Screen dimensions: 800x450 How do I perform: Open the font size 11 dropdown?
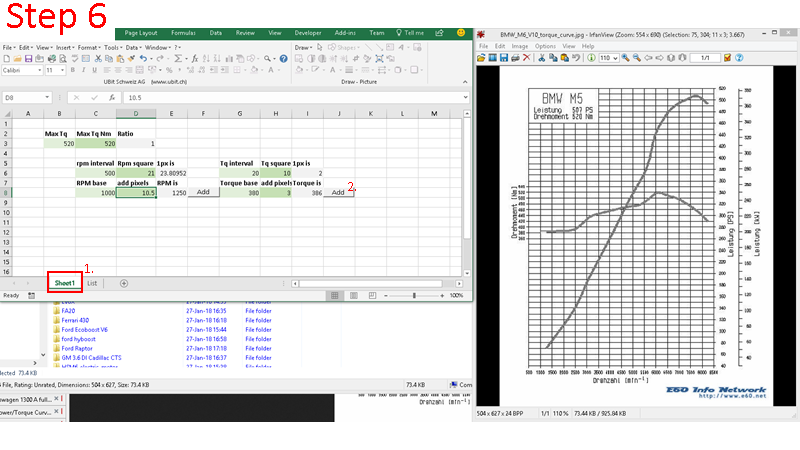click(62, 70)
